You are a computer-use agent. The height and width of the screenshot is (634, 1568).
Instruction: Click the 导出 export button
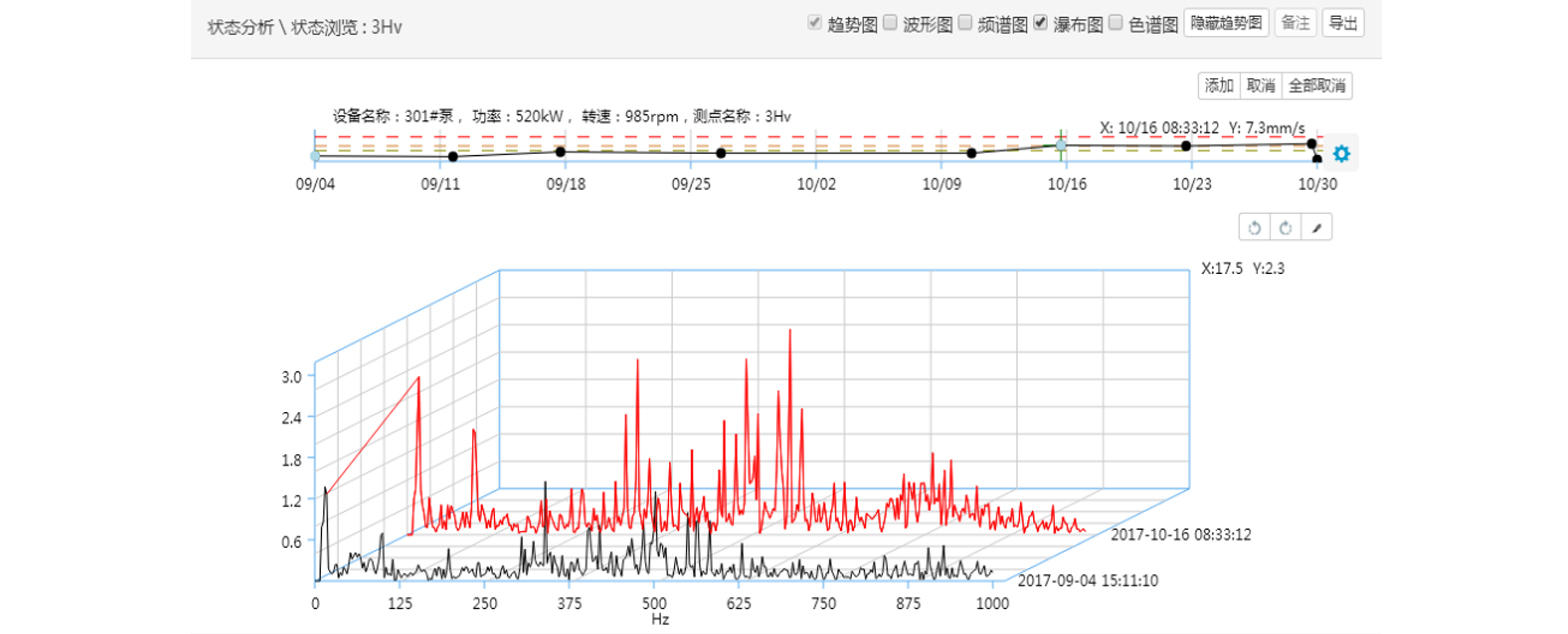1342,24
